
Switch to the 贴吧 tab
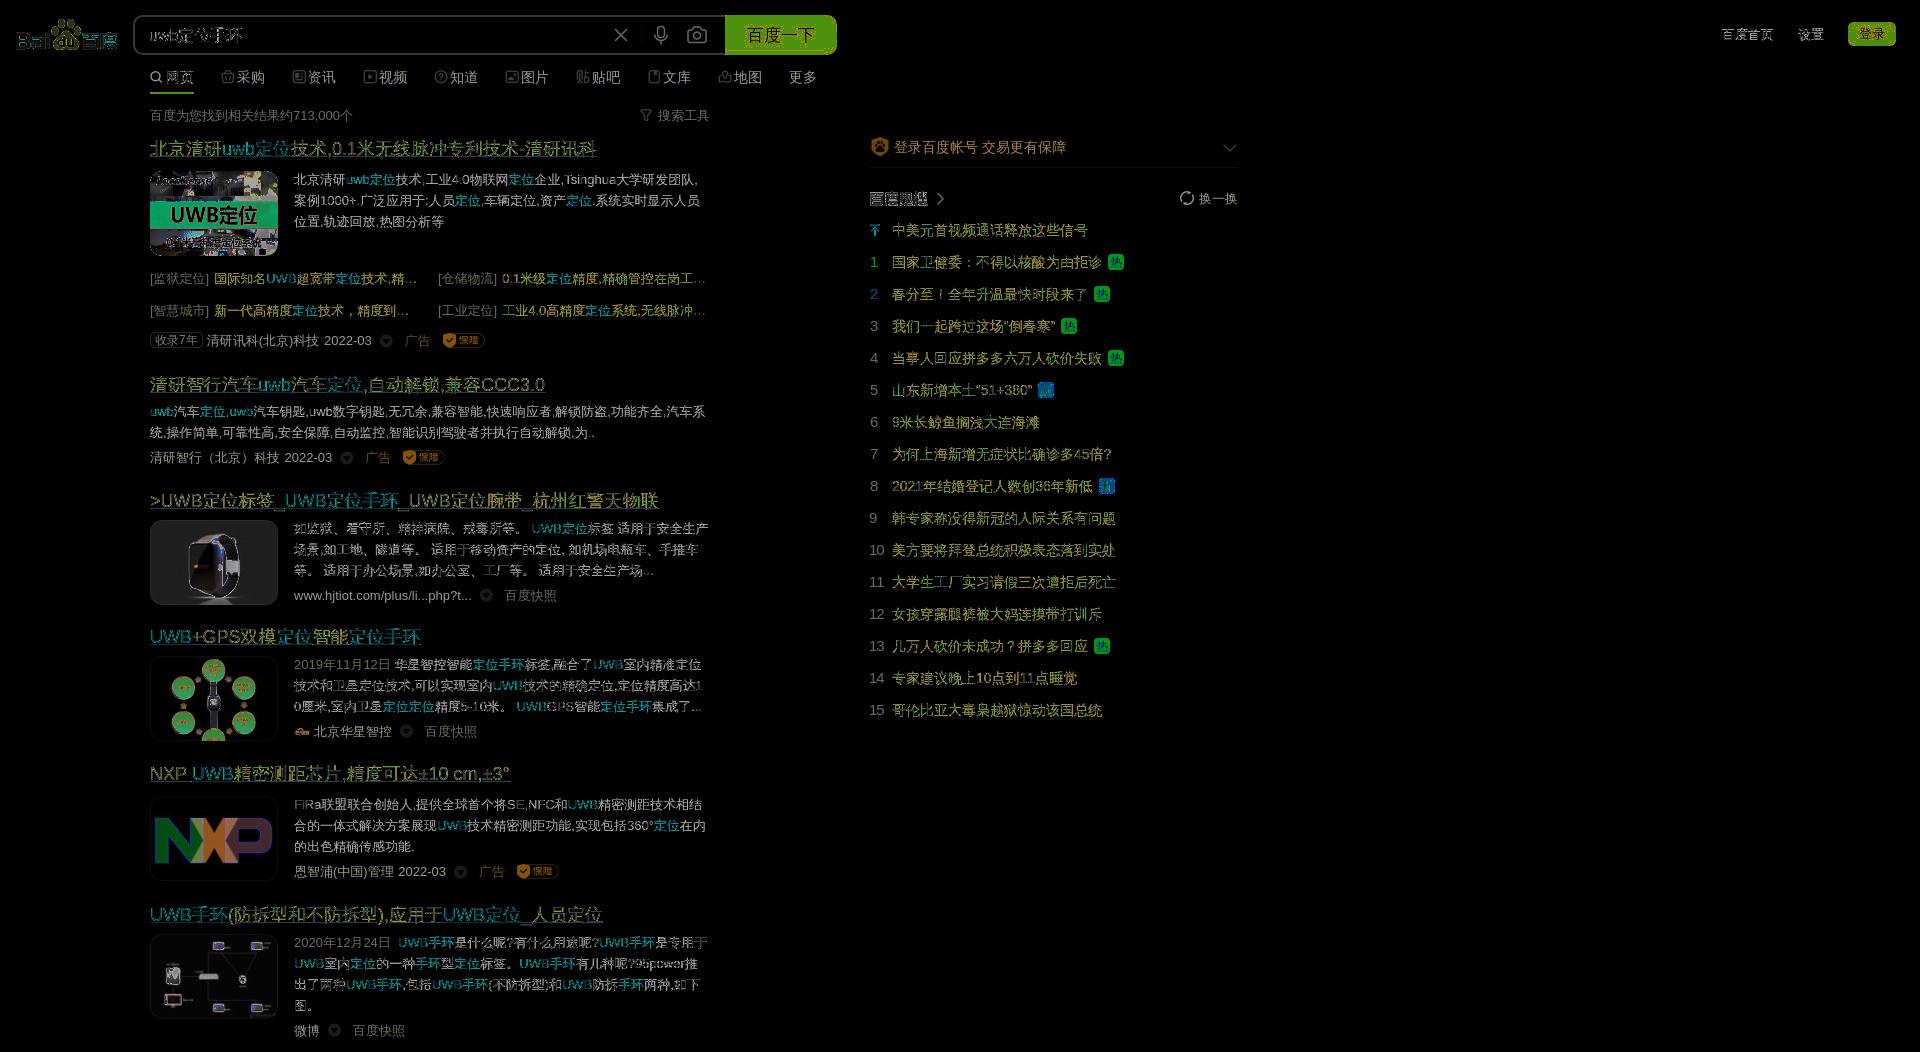pyautogui.click(x=598, y=77)
